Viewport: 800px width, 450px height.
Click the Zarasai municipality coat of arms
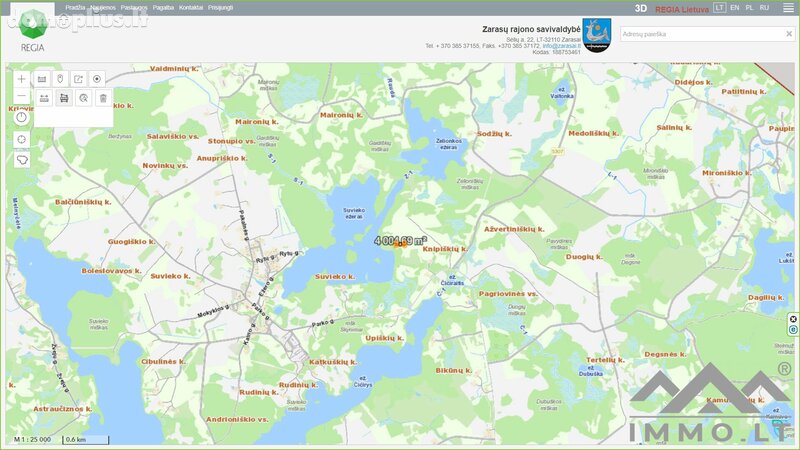[x=596, y=35]
